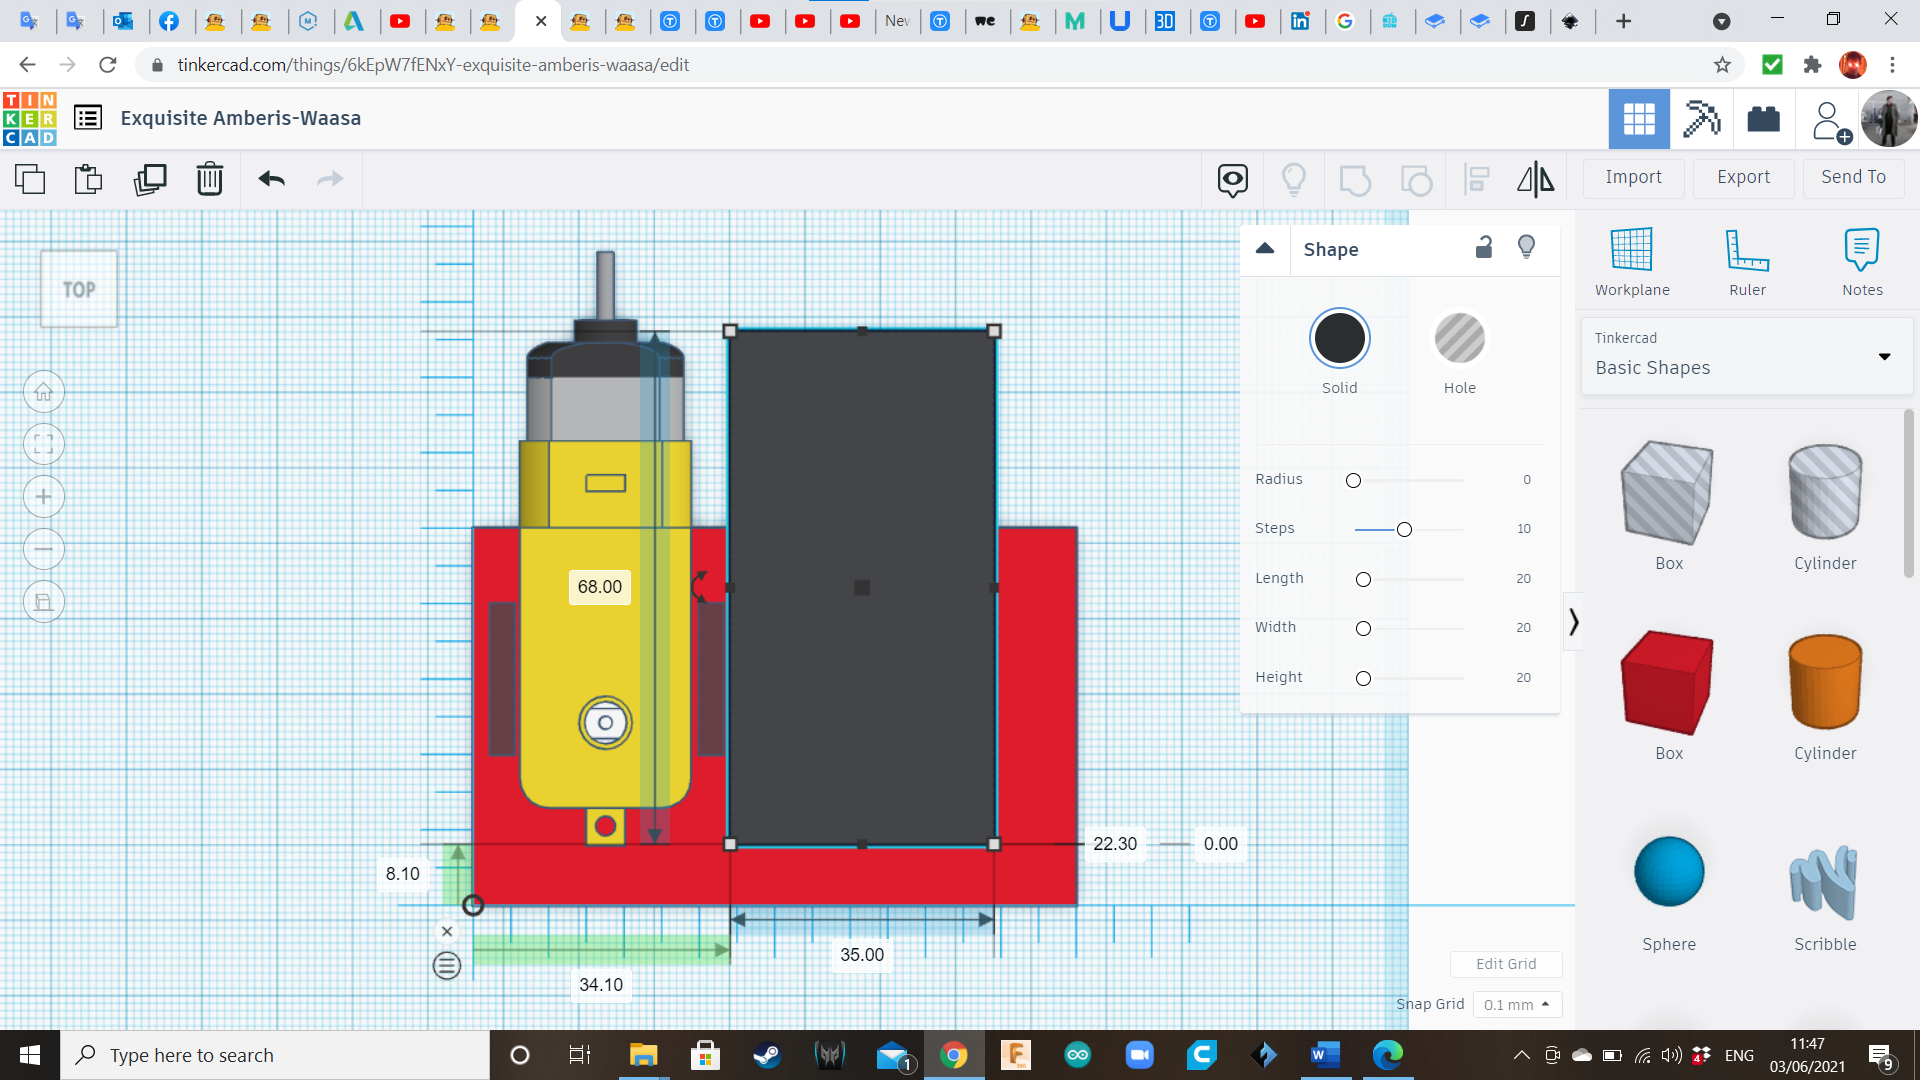
Task: Open the comments eye tool
Action: click(1231, 180)
